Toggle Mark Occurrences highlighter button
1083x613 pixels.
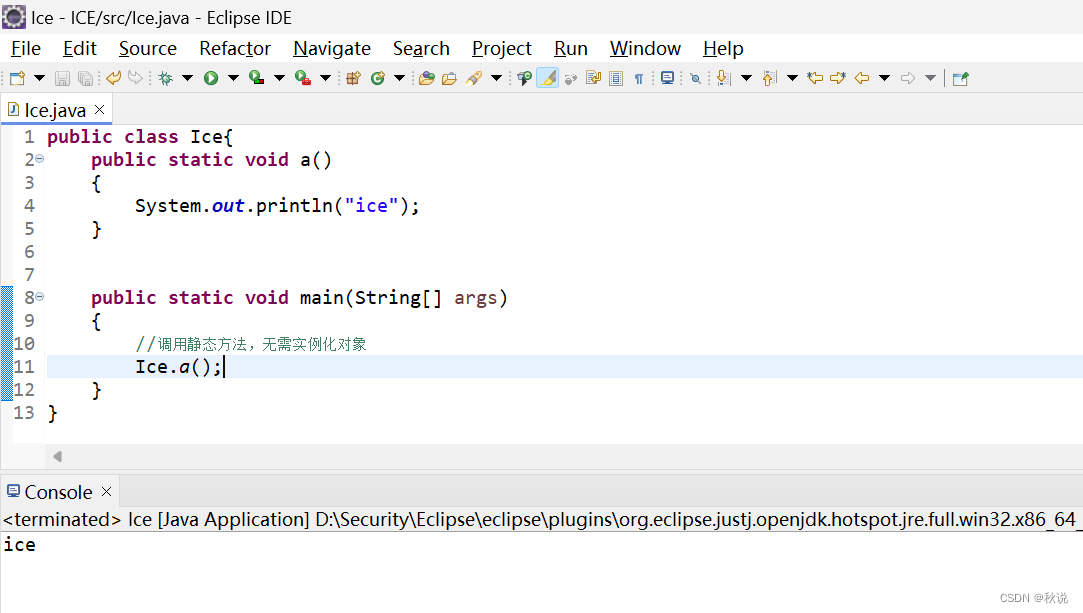point(548,78)
